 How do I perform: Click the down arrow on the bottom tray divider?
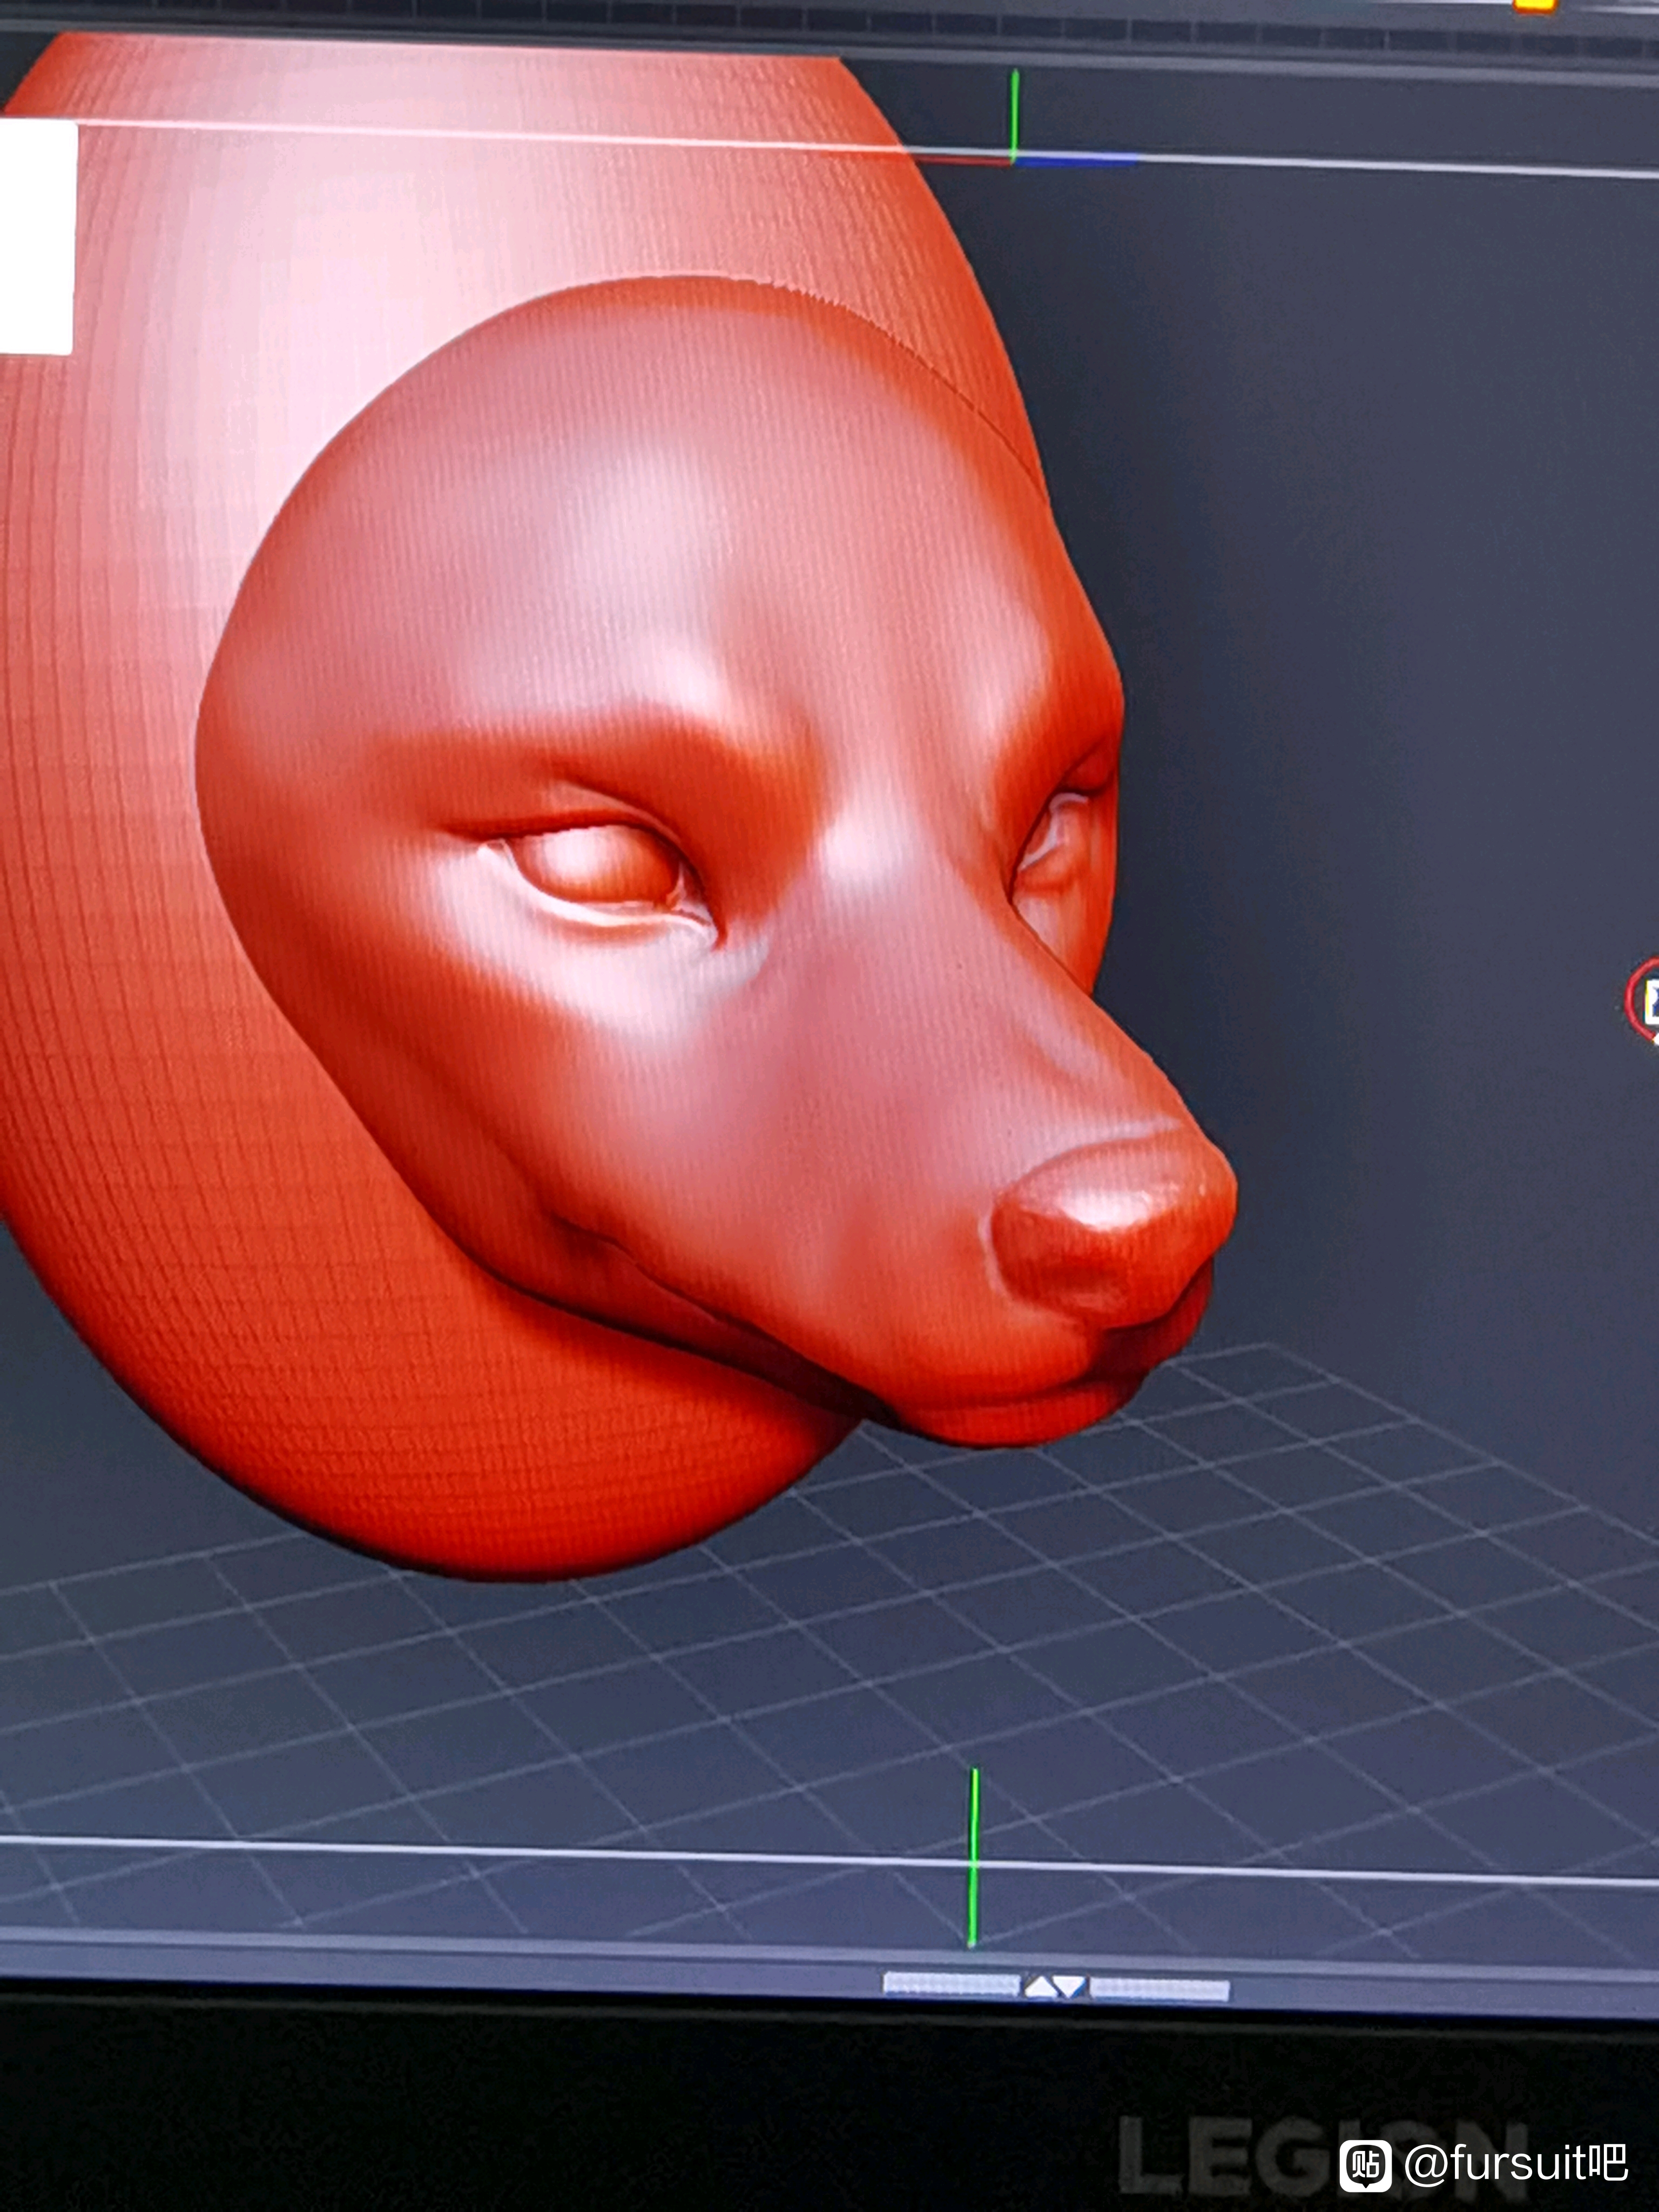coord(1069,1986)
